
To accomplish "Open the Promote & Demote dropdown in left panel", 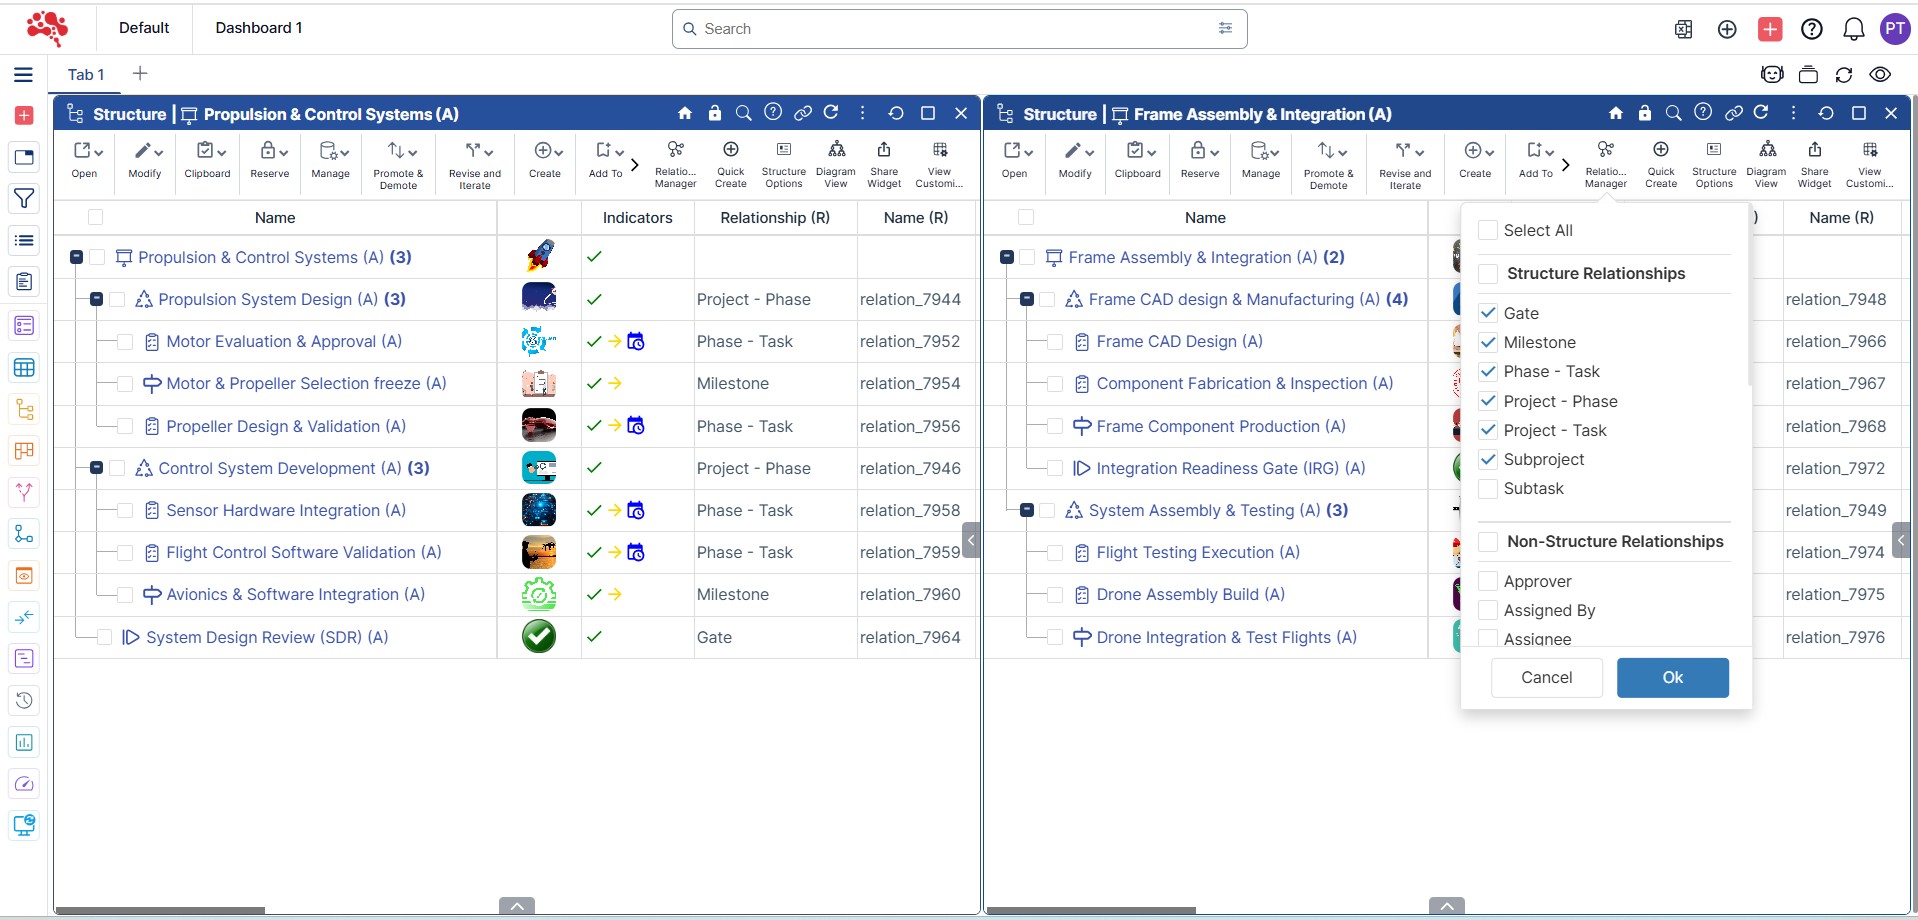I will (x=398, y=162).
